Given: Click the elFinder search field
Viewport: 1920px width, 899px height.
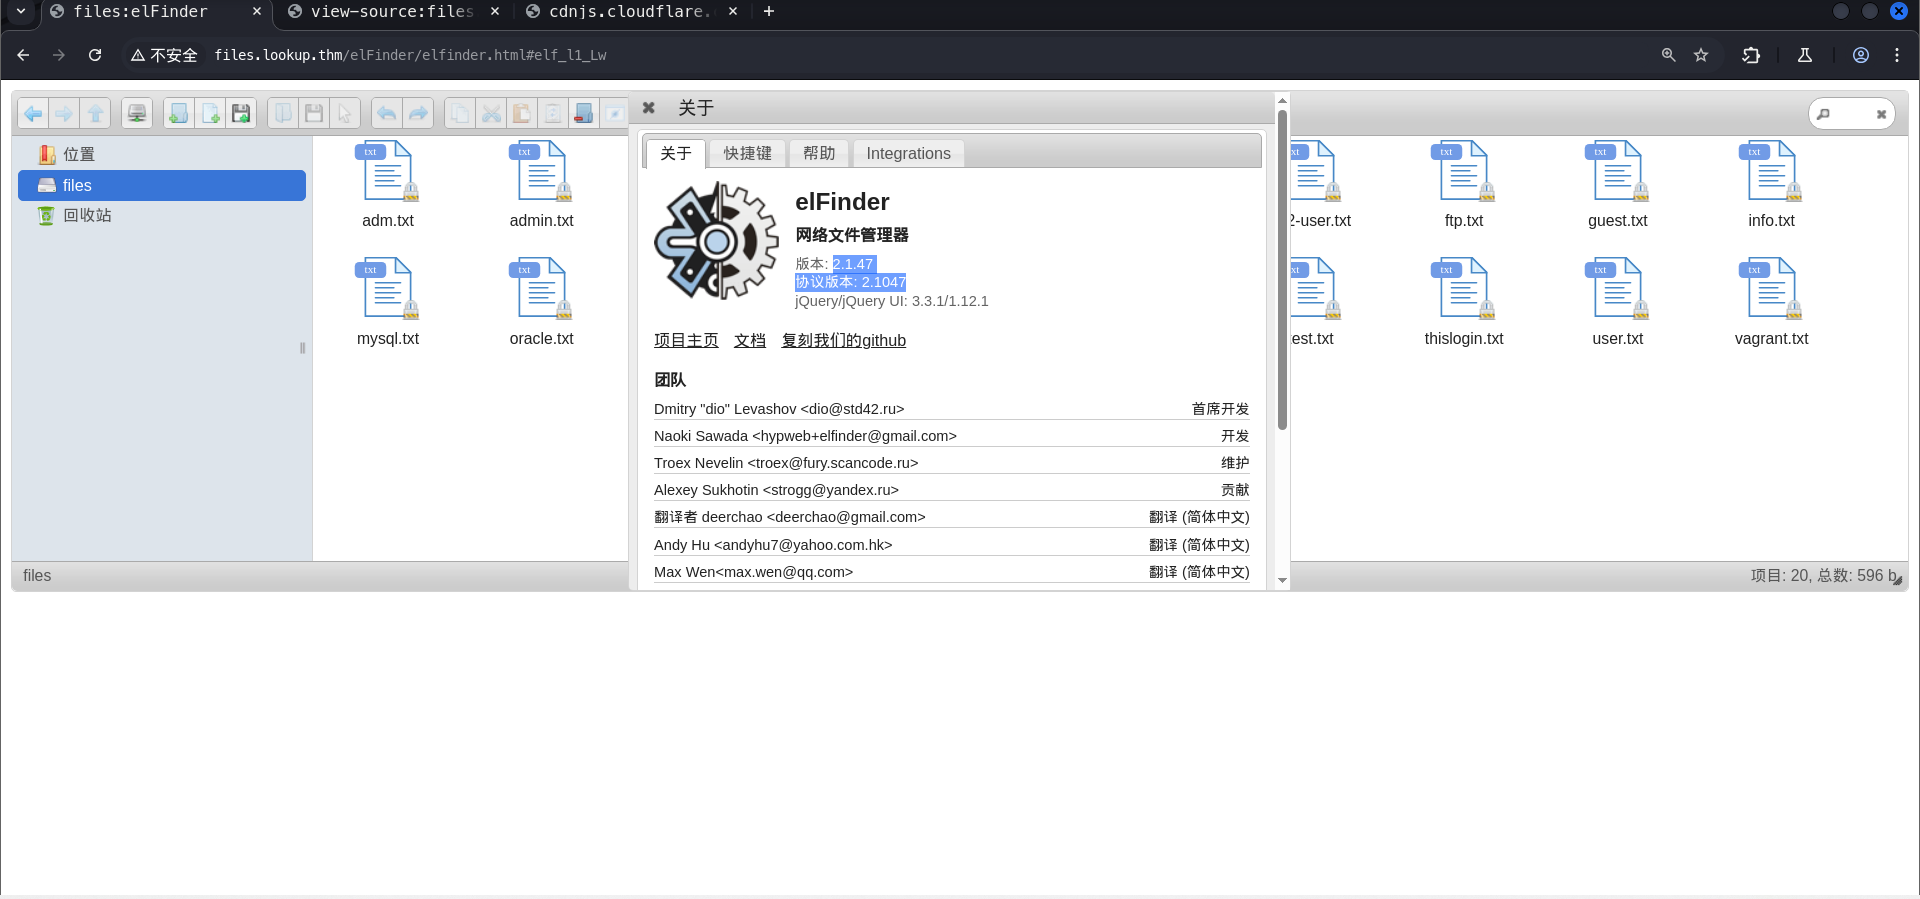Looking at the screenshot, I should (x=1852, y=114).
